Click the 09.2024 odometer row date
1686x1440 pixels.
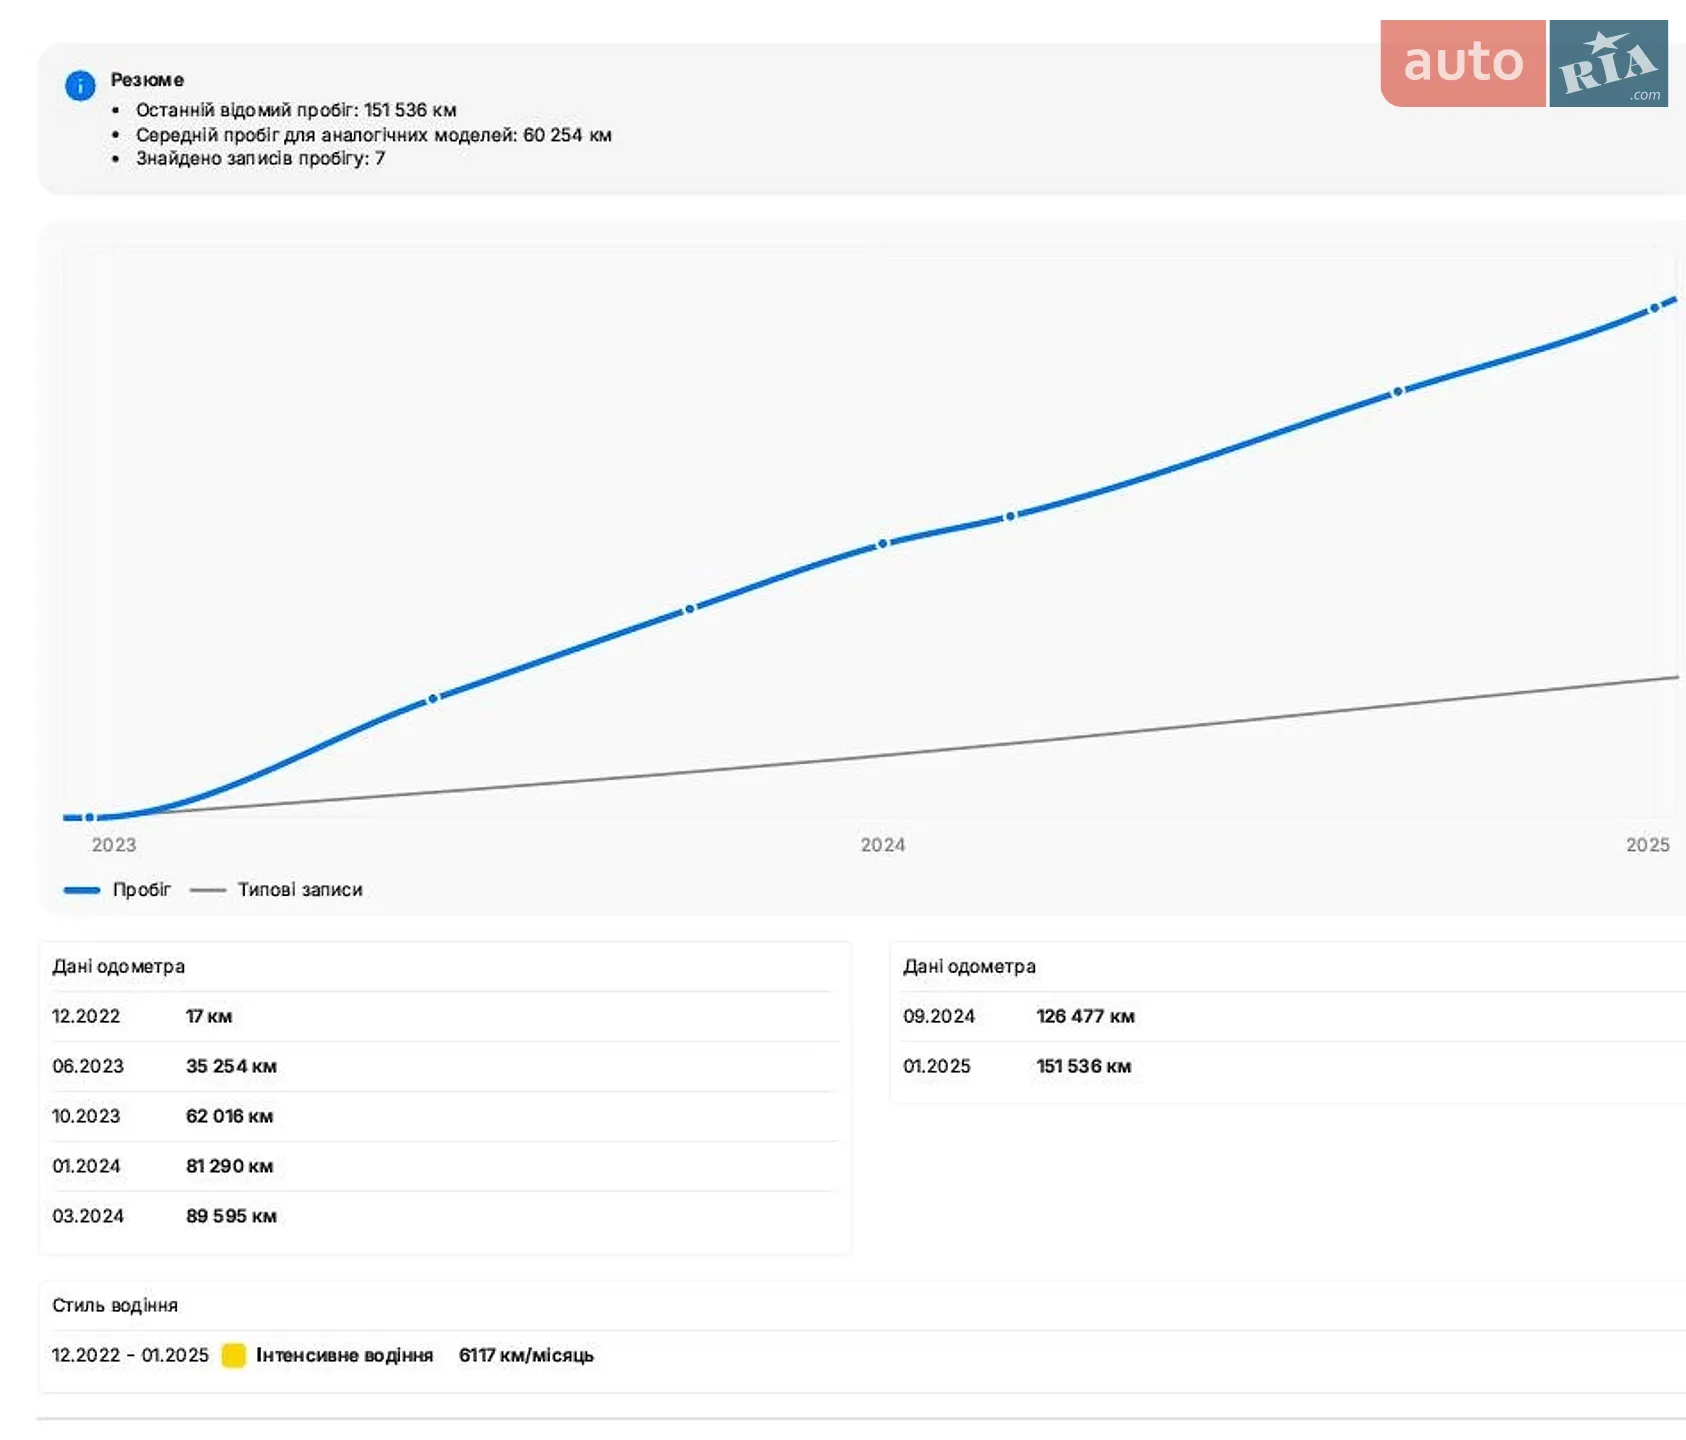[x=939, y=1016]
